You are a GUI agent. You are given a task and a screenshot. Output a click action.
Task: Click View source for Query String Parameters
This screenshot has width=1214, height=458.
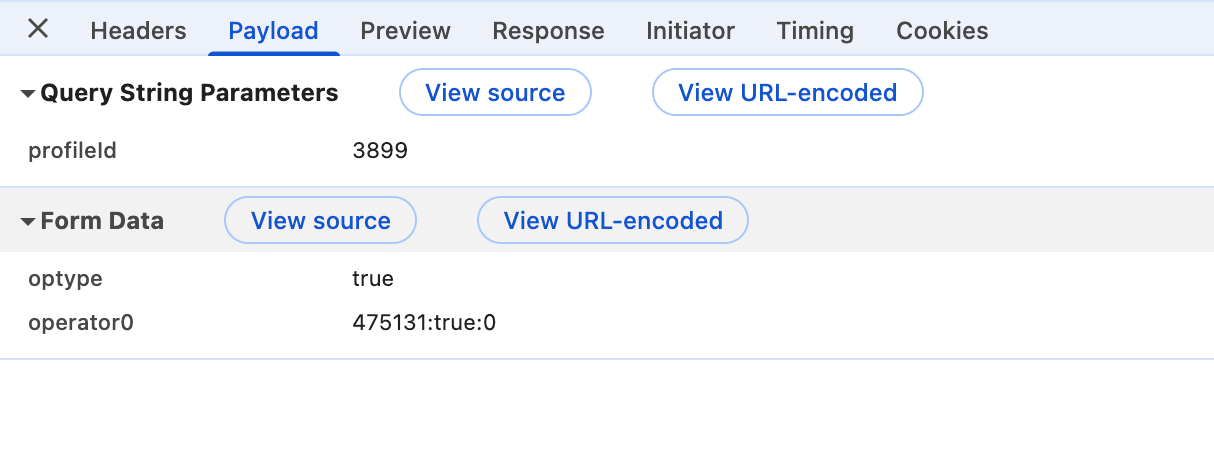[495, 93]
